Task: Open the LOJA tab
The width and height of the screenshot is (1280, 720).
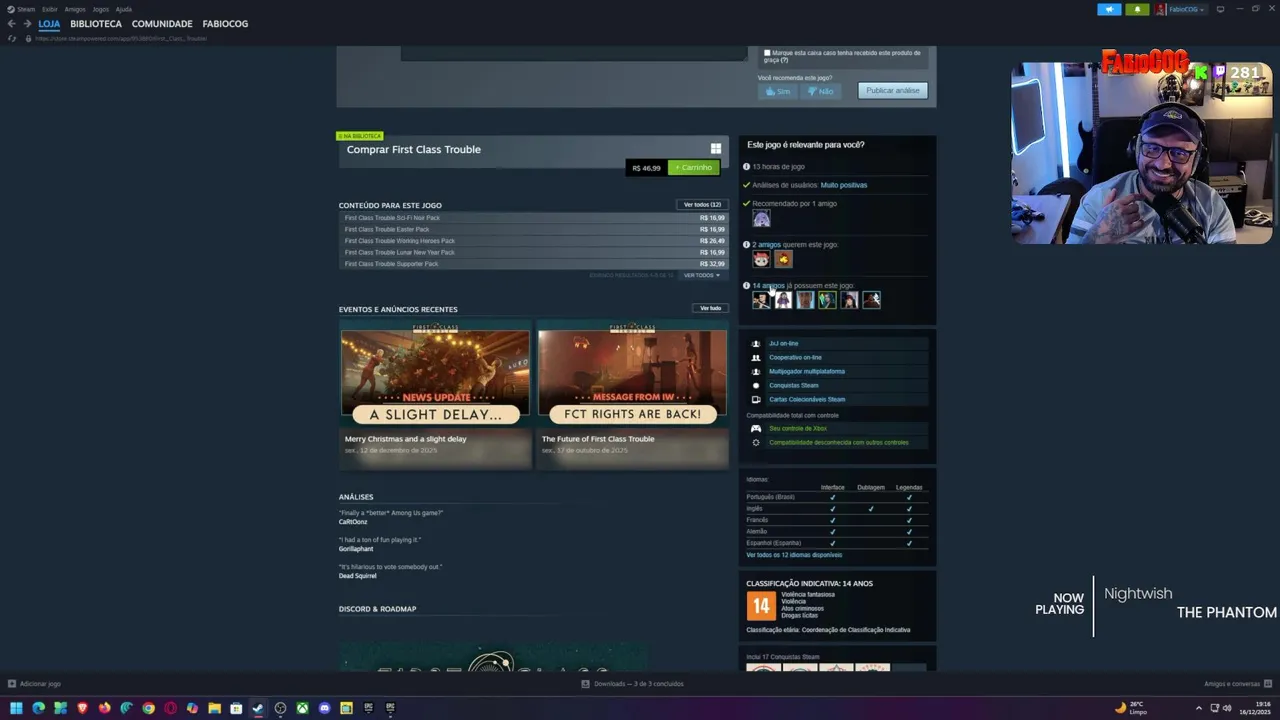Action: tap(49, 23)
